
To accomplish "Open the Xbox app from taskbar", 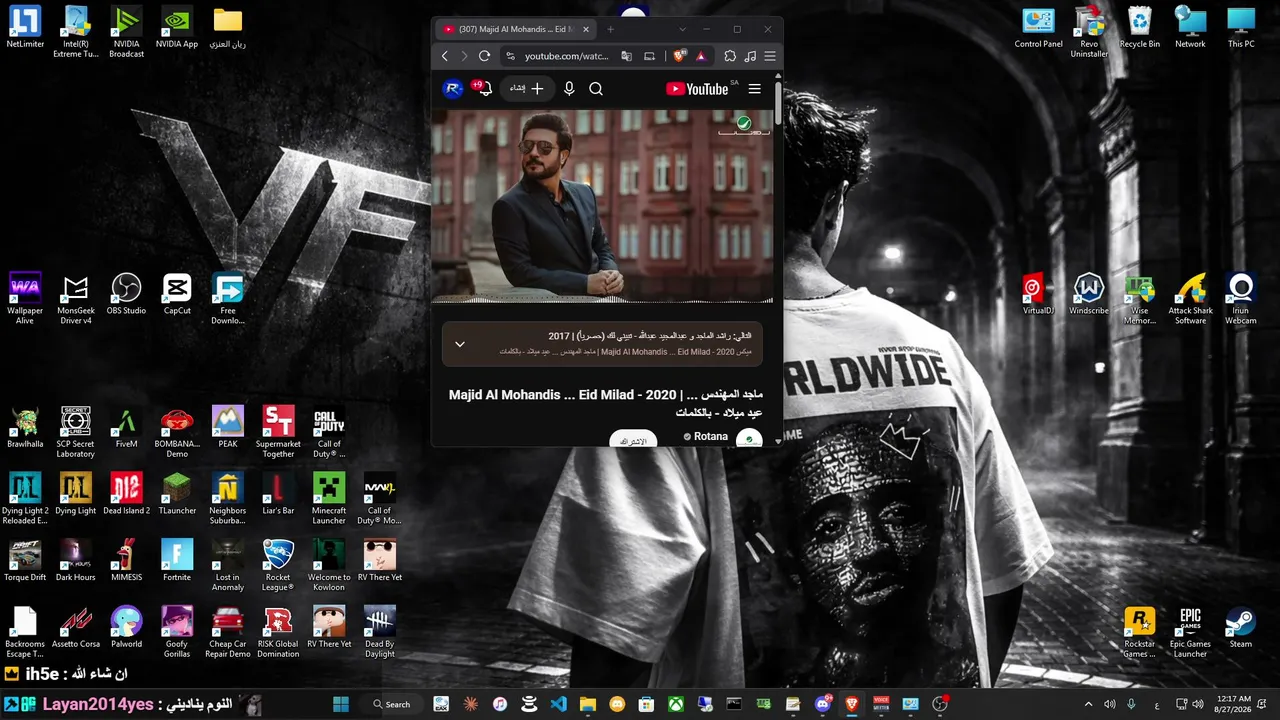I will pyautogui.click(x=676, y=704).
